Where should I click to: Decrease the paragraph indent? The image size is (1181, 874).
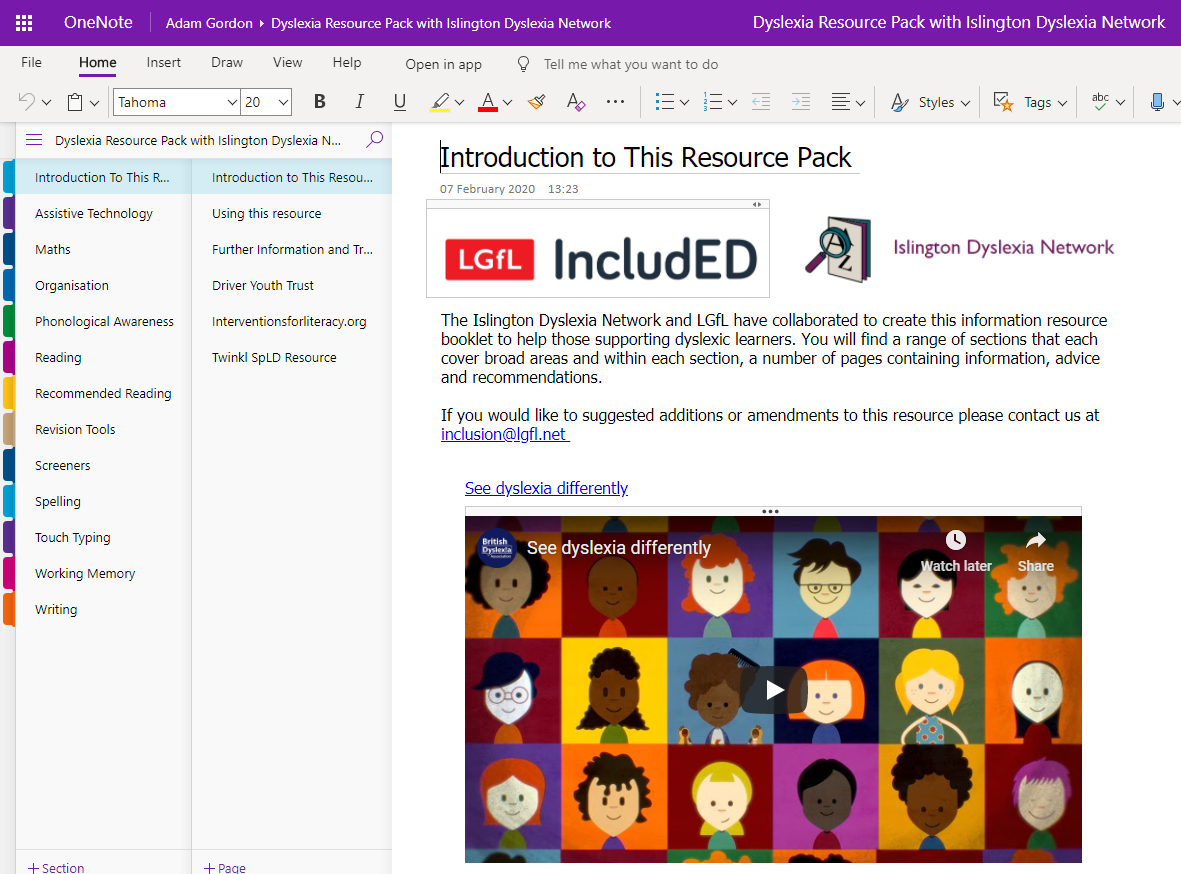761,102
